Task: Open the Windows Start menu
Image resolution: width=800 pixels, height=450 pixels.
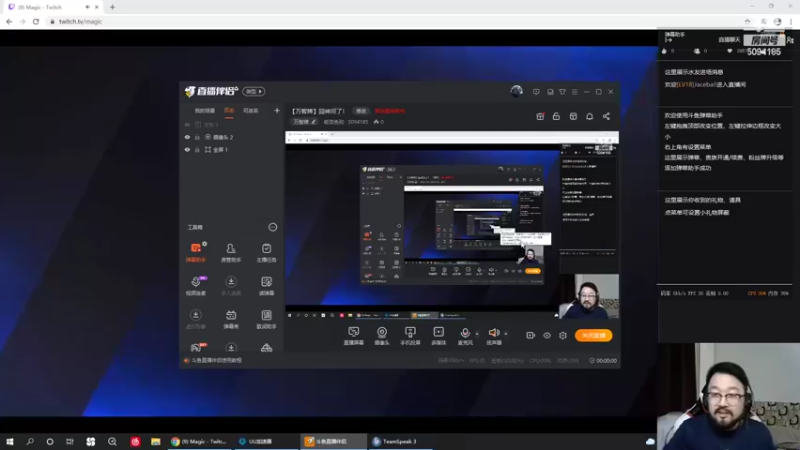Action: 10,441
